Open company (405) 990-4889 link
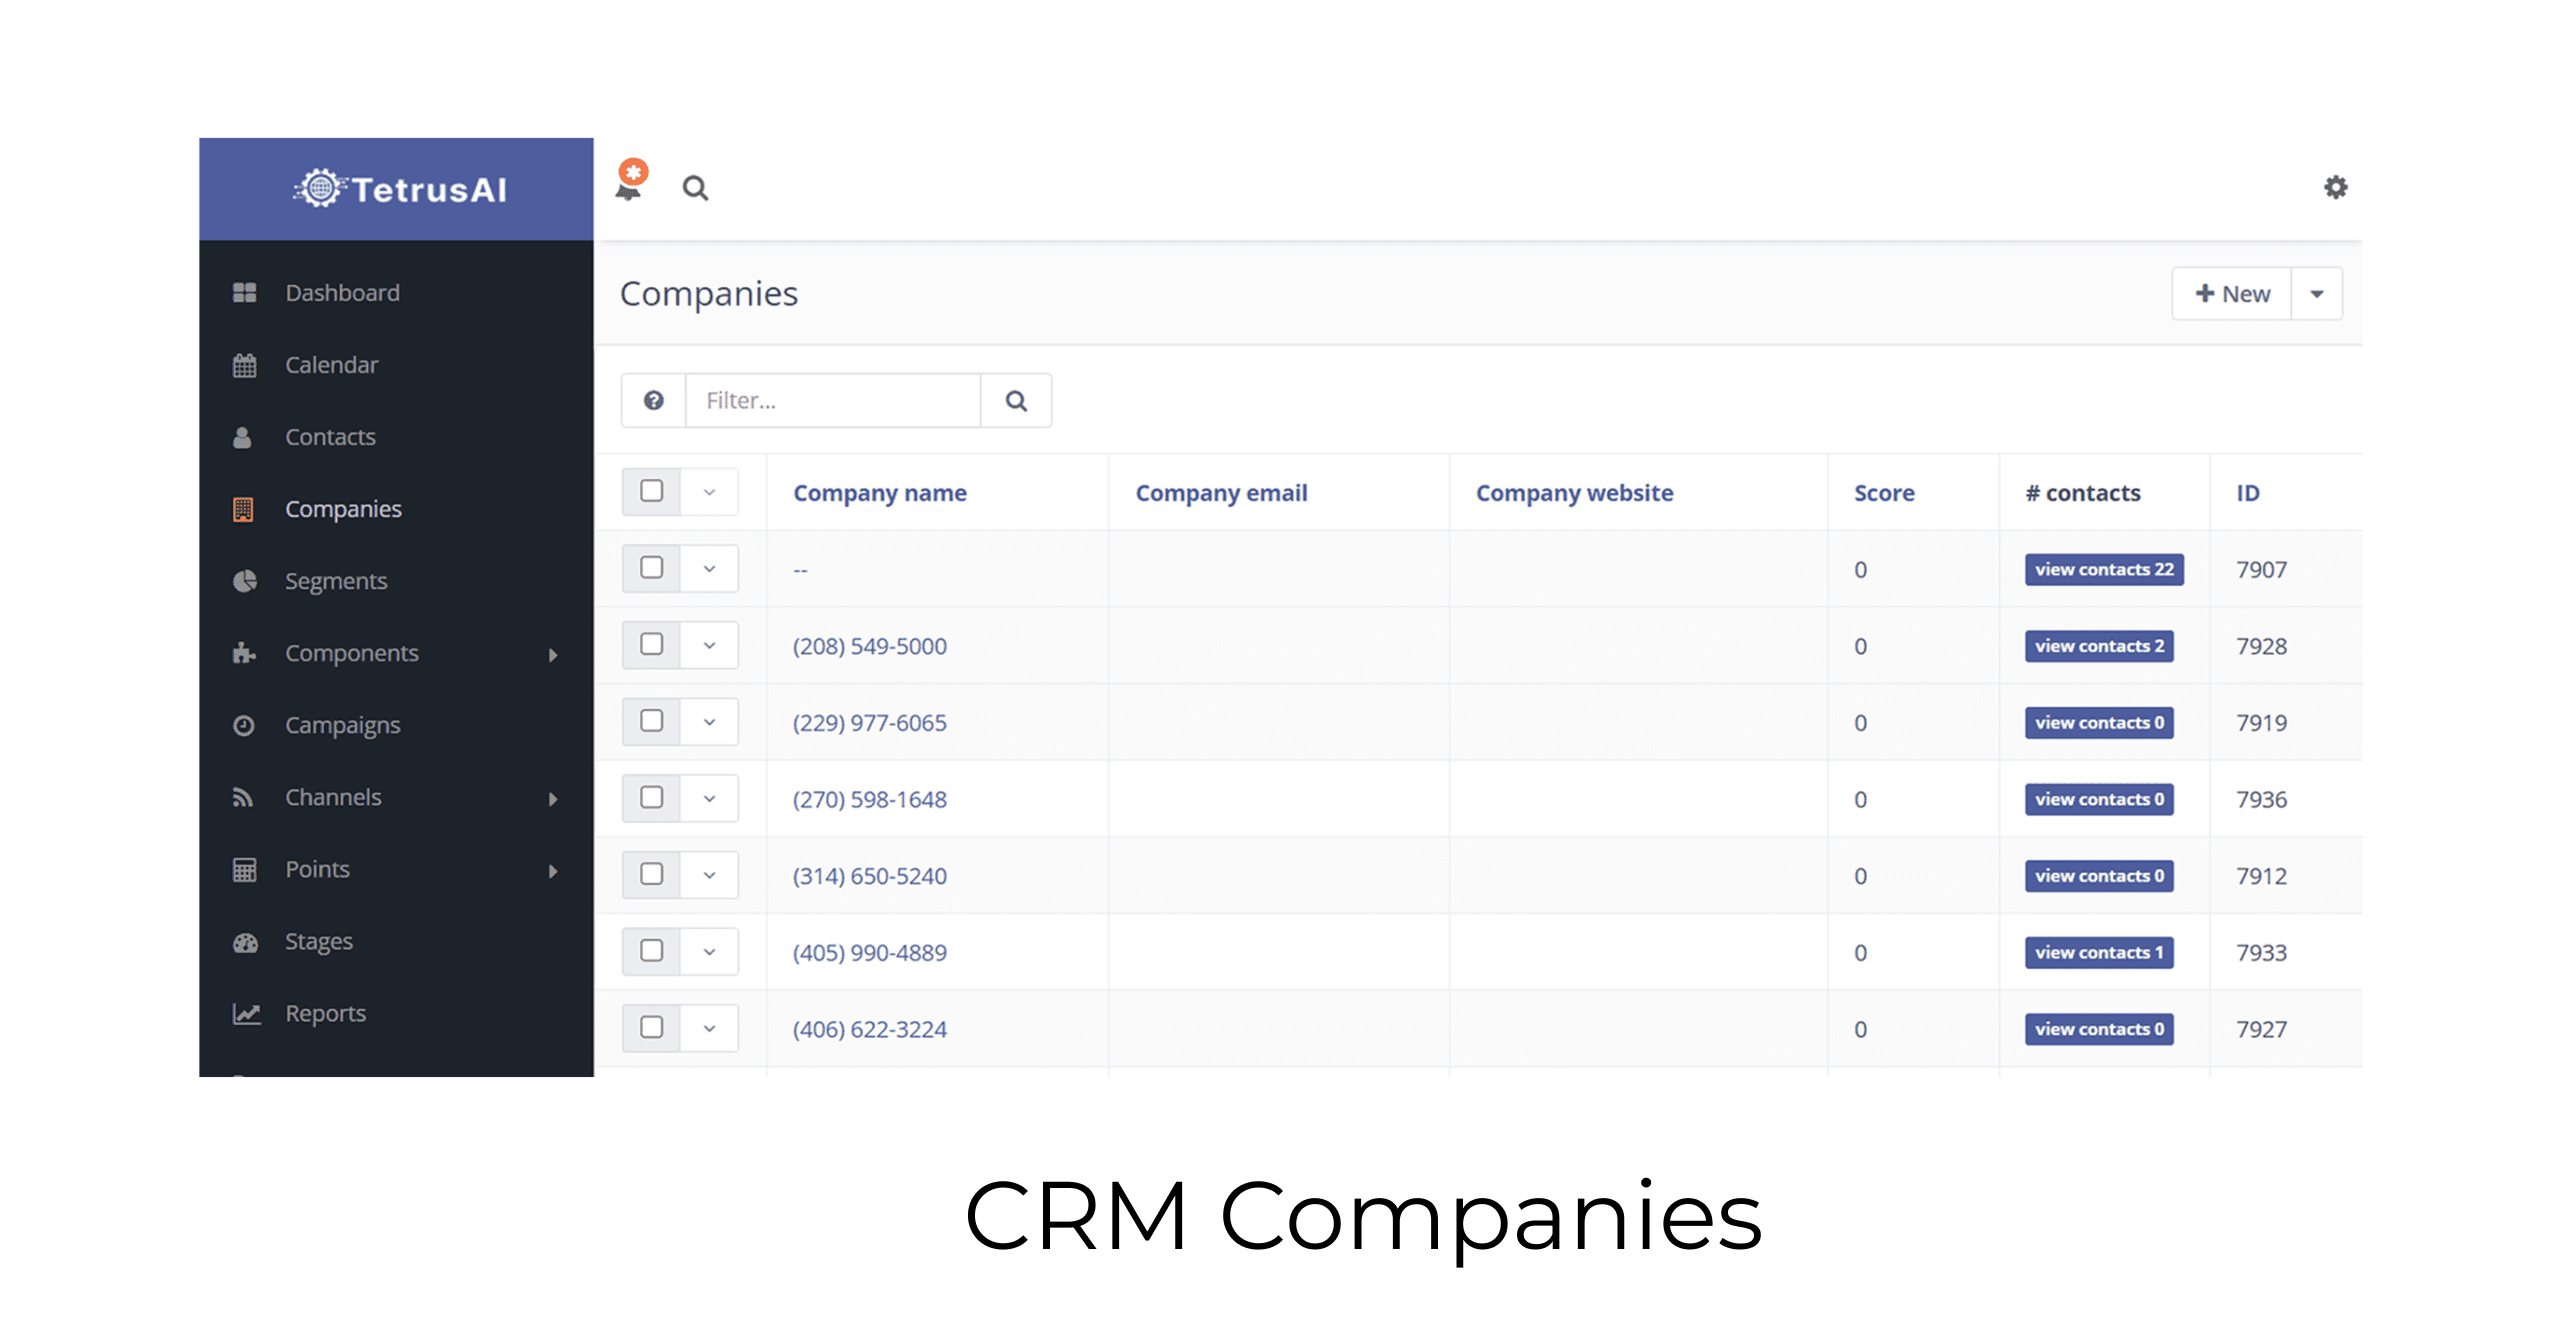The height and width of the screenshot is (1336, 2560). [869, 952]
